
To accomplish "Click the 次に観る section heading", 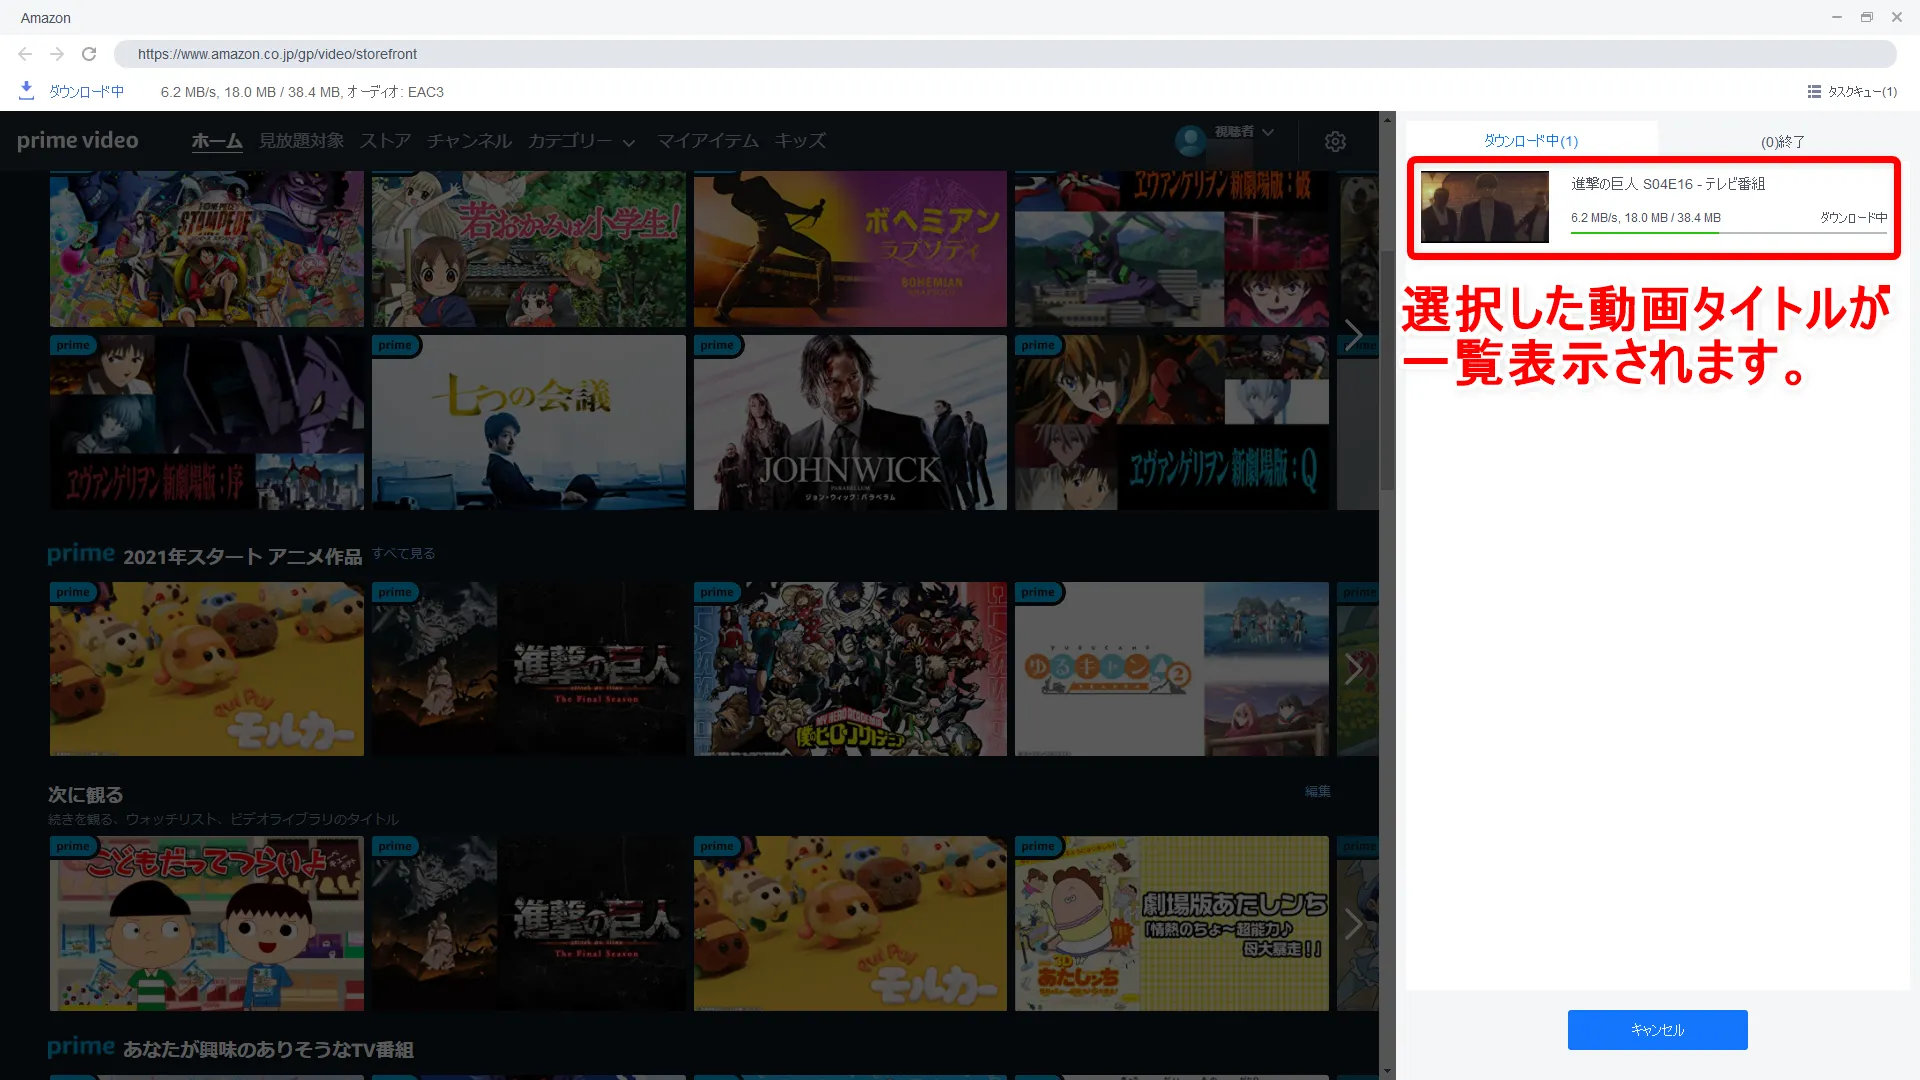I will (x=86, y=795).
